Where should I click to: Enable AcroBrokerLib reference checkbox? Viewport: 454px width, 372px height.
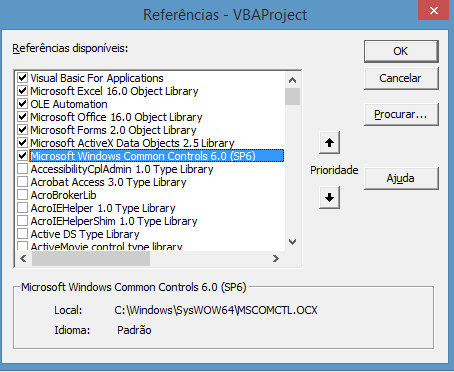pyautogui.click(x=22, y=195)
